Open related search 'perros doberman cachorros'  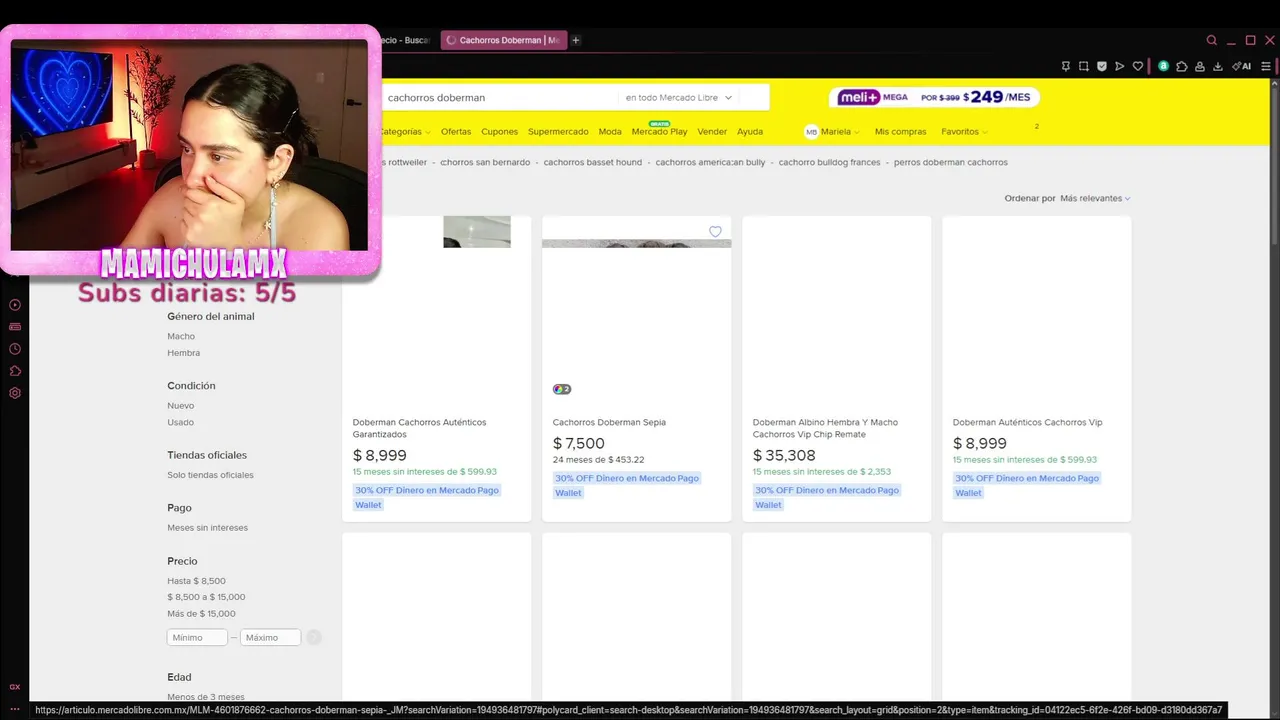(951, 162)
